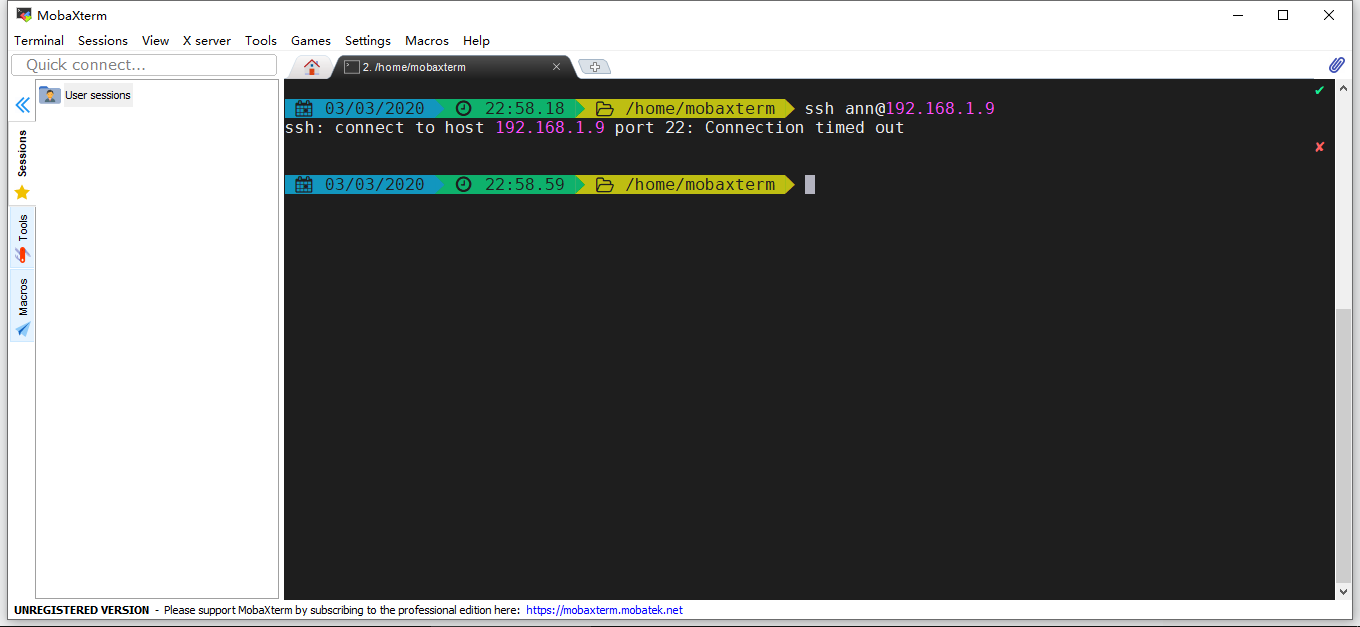This screenshot has width=1360, height=627.
Task: Select User sessions in the tree
Action: click(x=85, y=95)
